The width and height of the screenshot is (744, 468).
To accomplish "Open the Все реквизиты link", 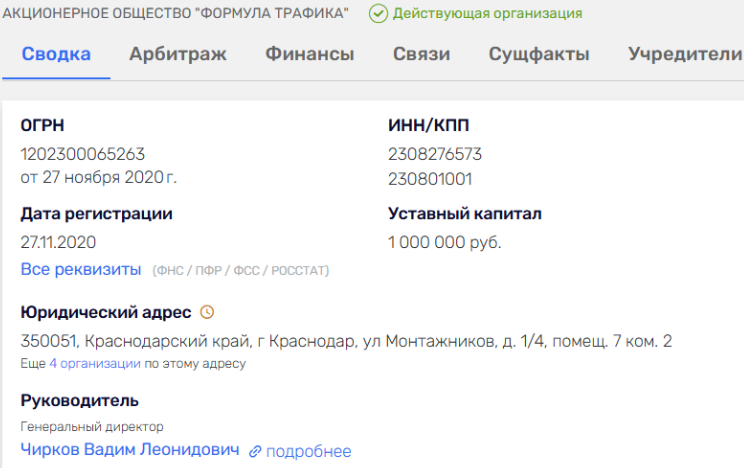I will coord(81,269).
